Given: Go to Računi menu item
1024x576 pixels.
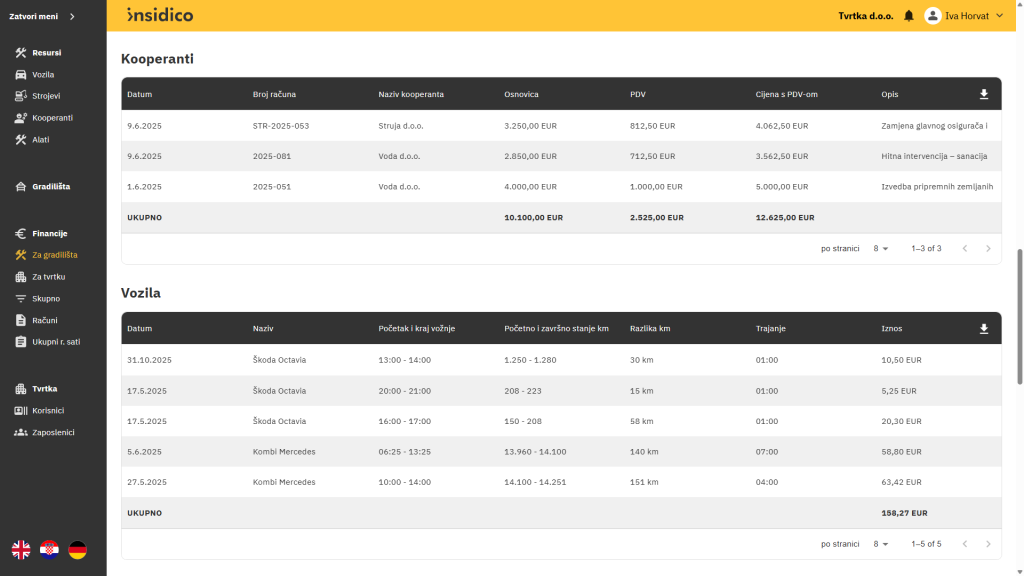Looking at the screenshot, I should [44, 320].
